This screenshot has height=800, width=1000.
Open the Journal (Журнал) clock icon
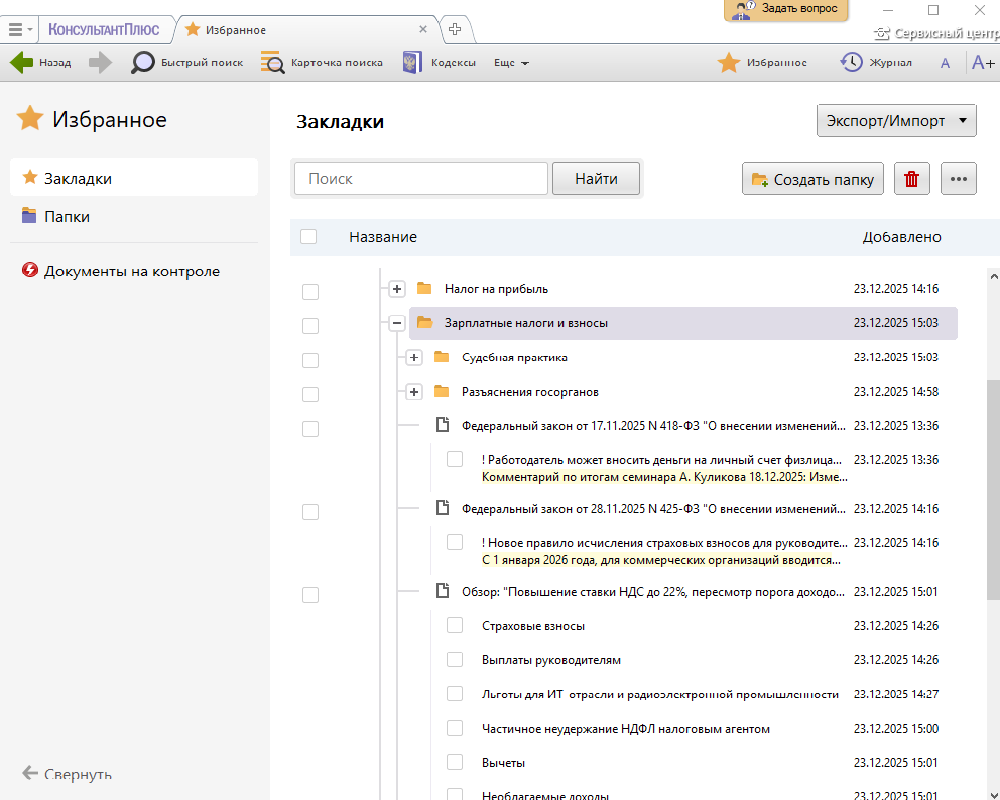(851, 63)
